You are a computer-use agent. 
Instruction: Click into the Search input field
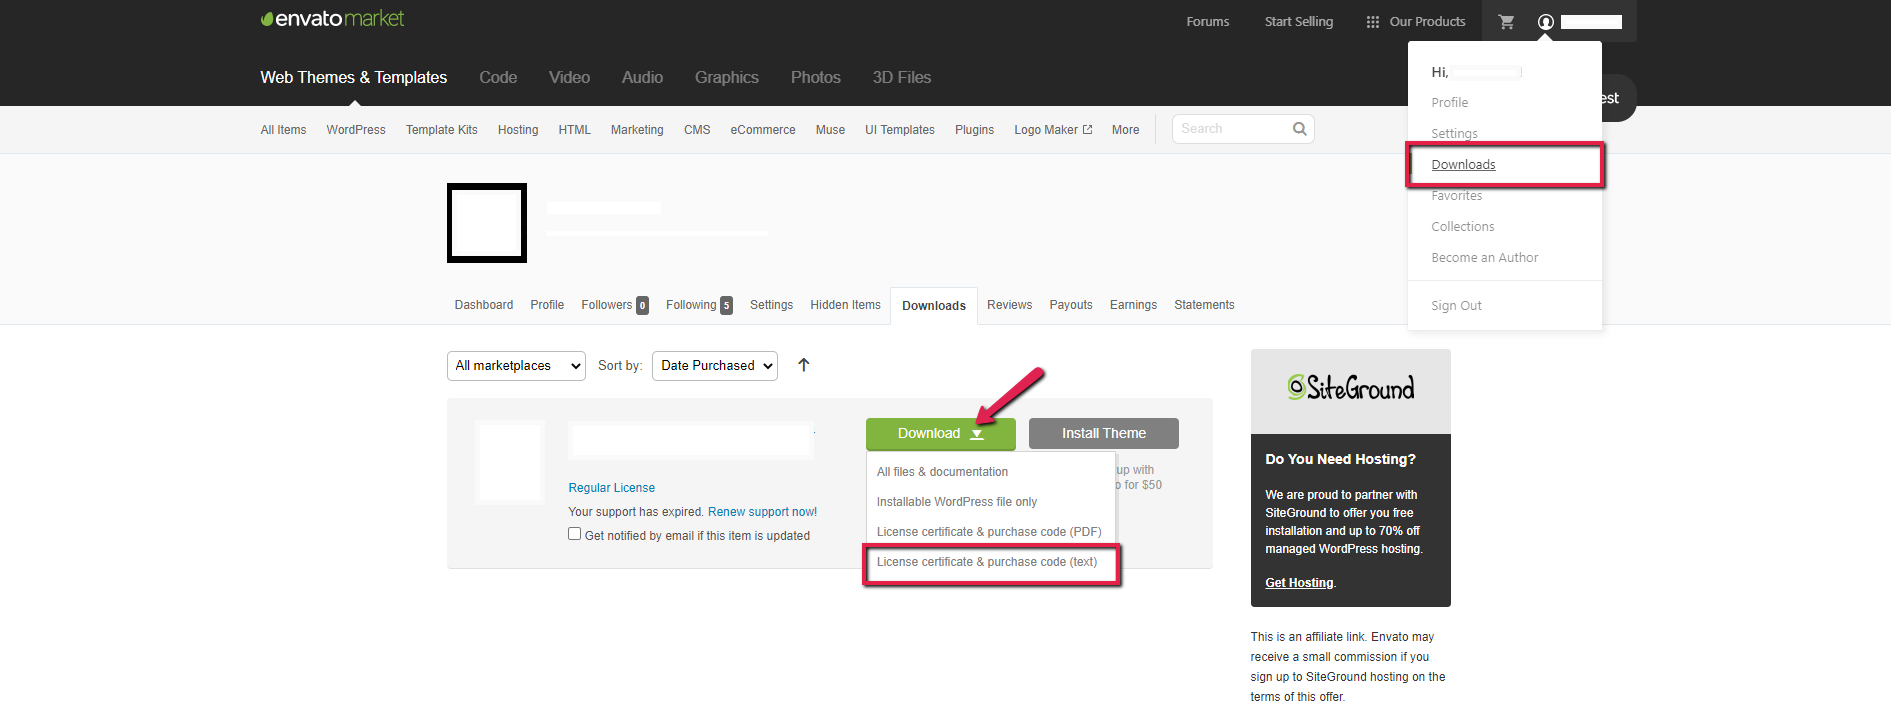pos(1232,129)
